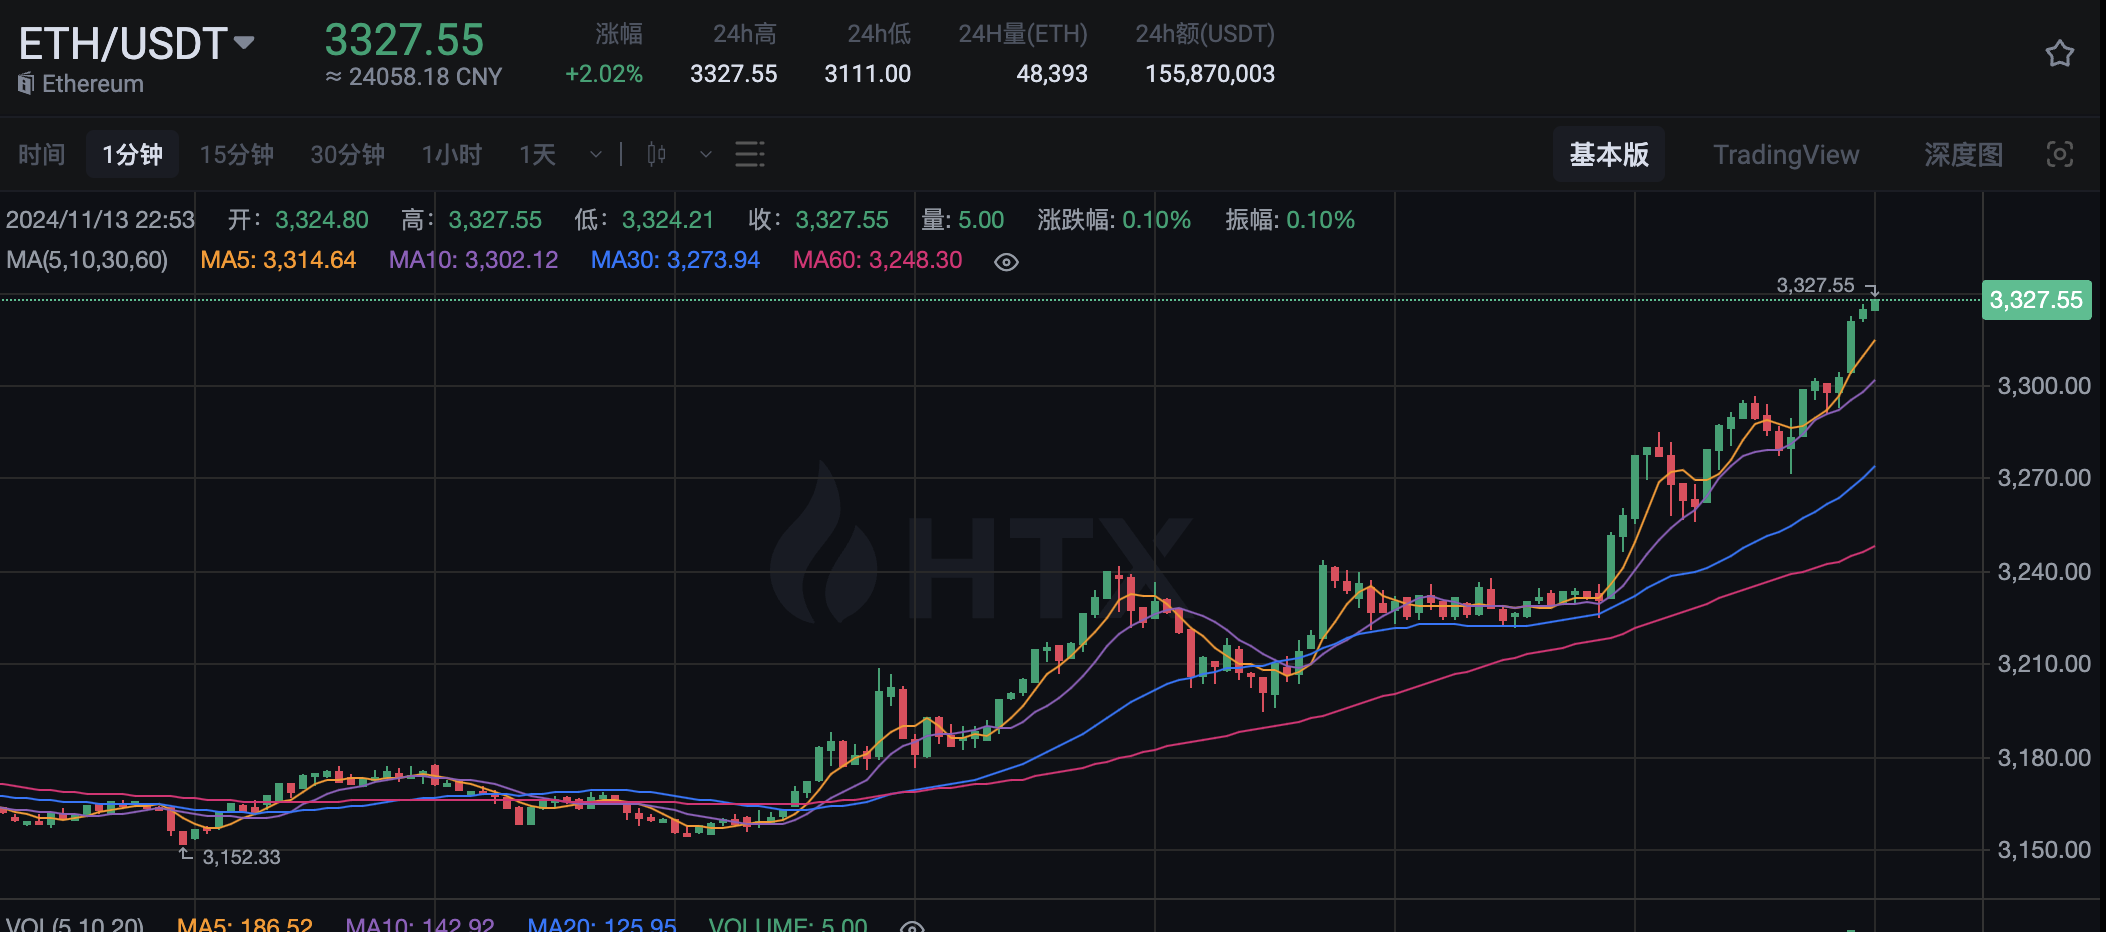Select the 基本版 basic chart view
Viewport: 2106px width, 932px height.
1608,154
